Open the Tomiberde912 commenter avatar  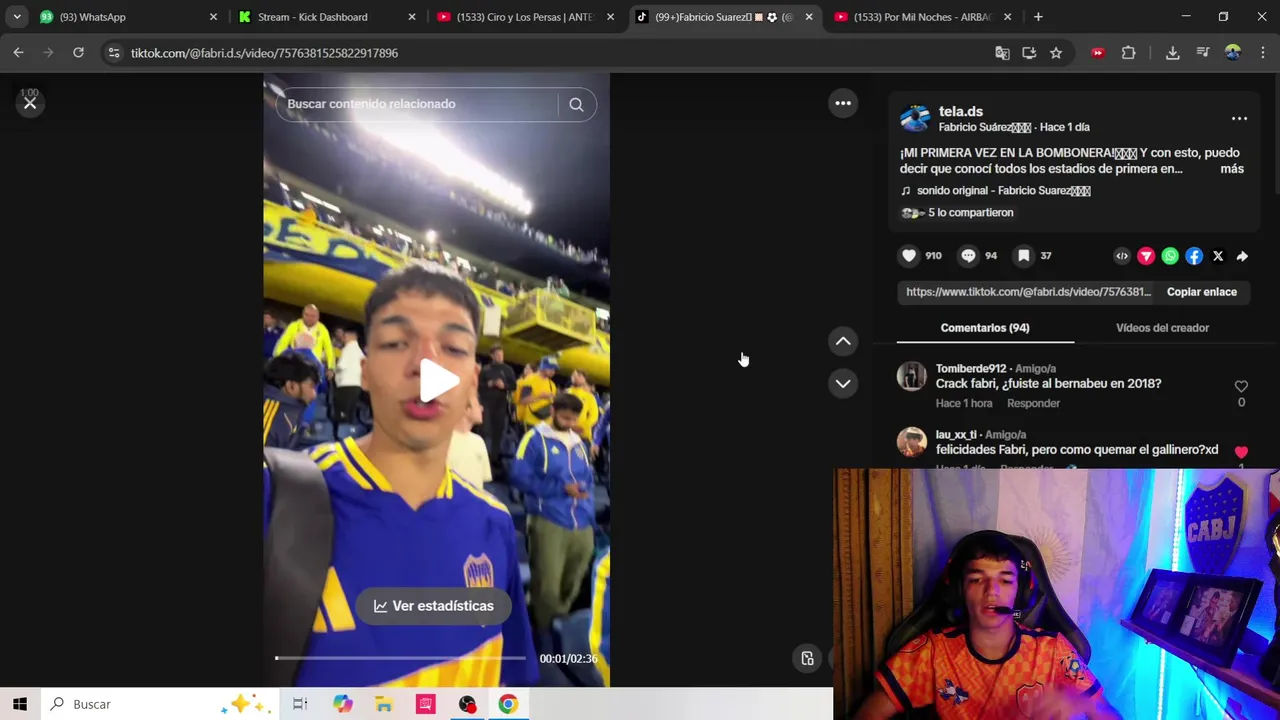(x=911, y=377)
